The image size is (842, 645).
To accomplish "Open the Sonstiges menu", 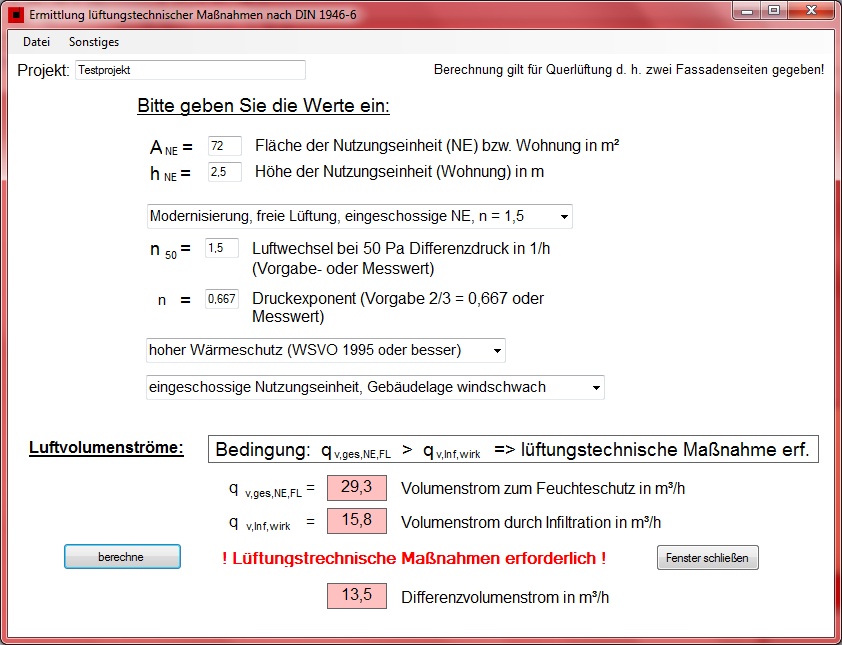I will pos(94,42).
